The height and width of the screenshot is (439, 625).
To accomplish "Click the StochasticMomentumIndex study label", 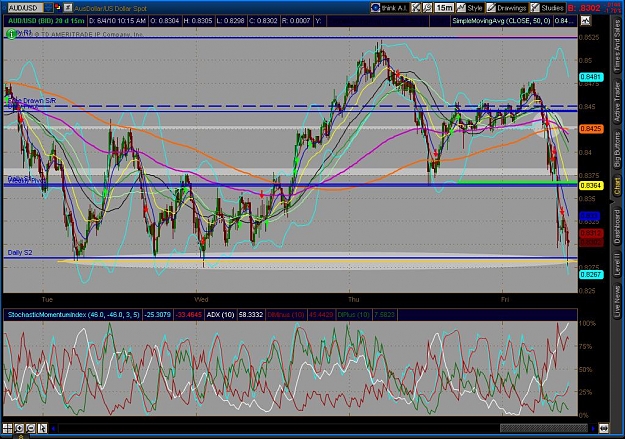I will click(73, 315).
